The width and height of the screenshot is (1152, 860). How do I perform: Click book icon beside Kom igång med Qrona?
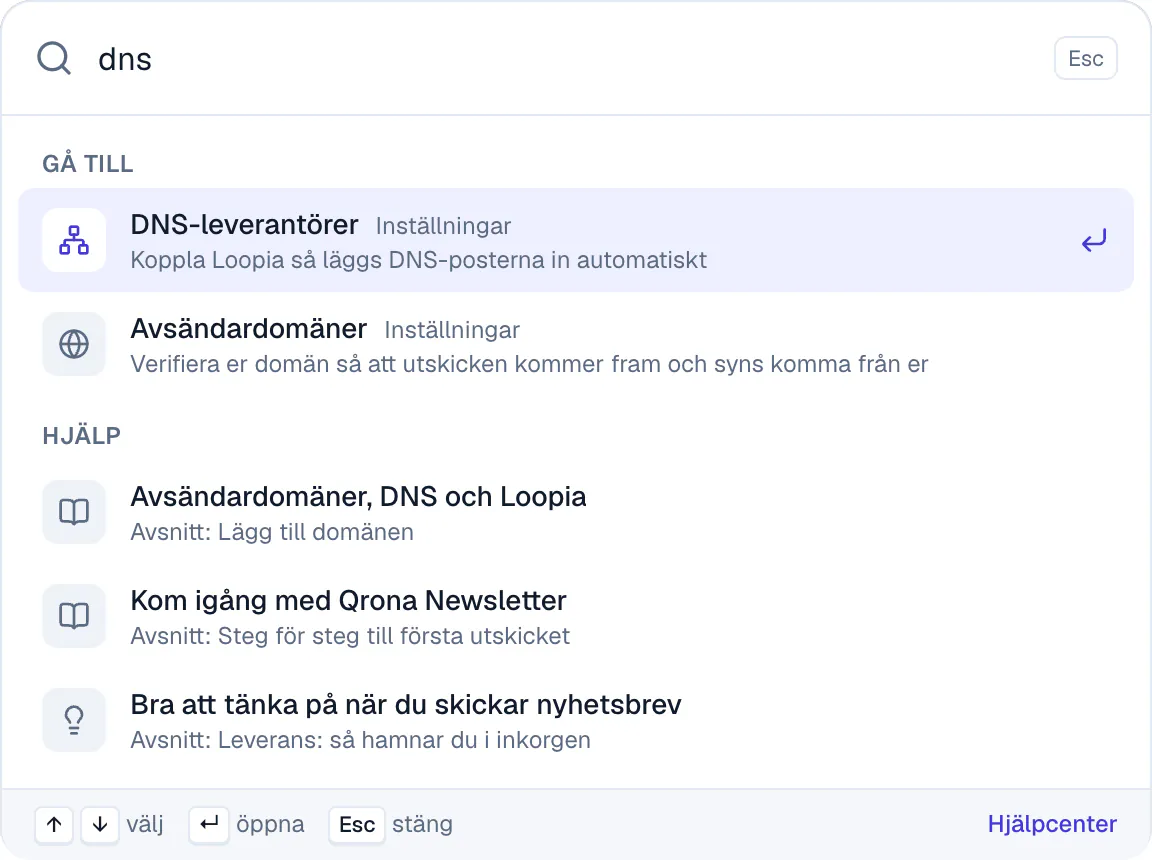(x=74, y=616)
